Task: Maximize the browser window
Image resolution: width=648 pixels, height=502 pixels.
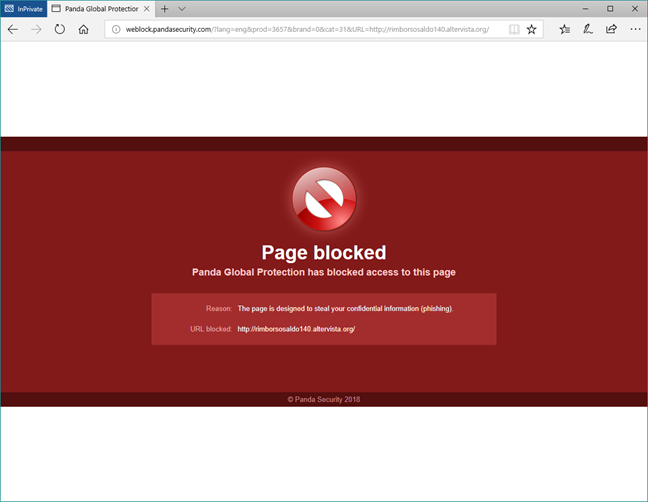Action: (x=610, y=9)
